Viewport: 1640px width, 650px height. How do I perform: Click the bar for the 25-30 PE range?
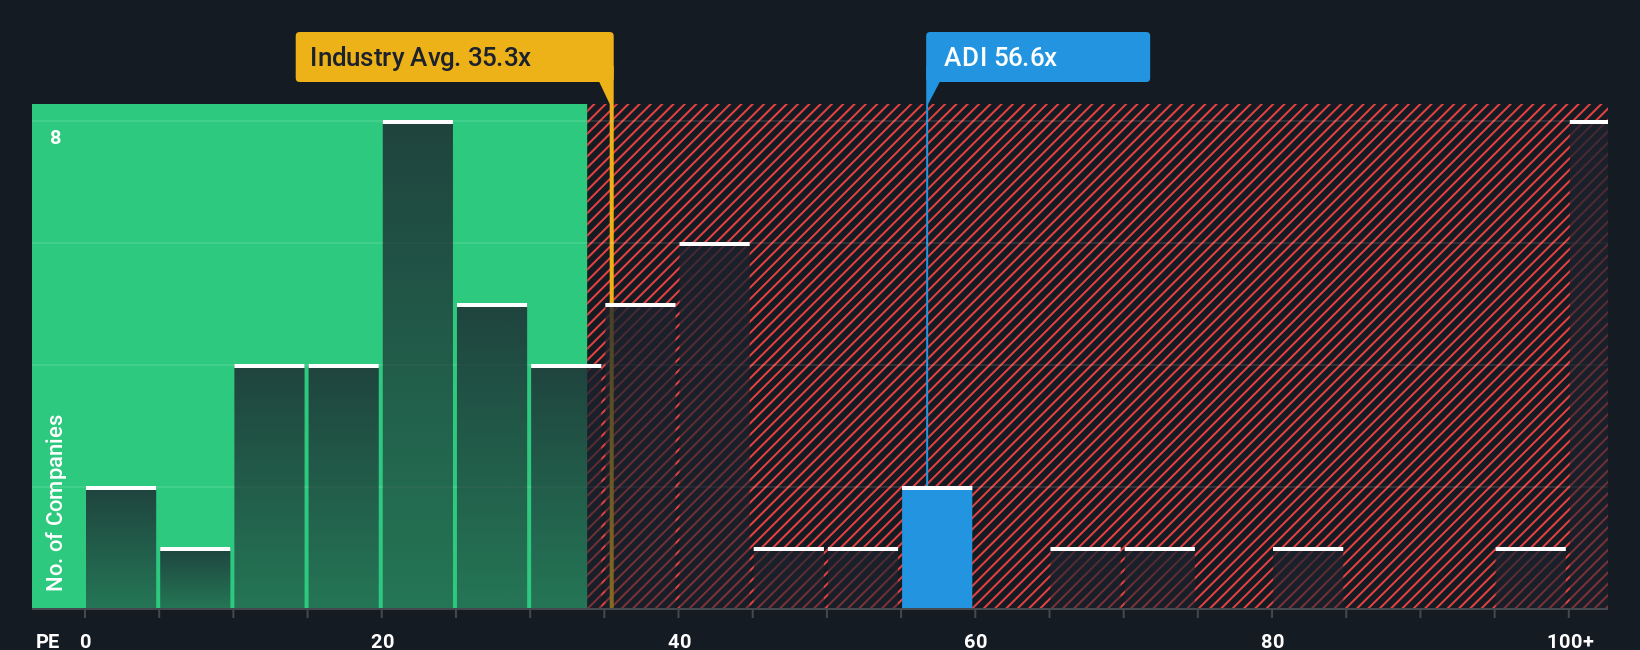[x=492, y=456]
